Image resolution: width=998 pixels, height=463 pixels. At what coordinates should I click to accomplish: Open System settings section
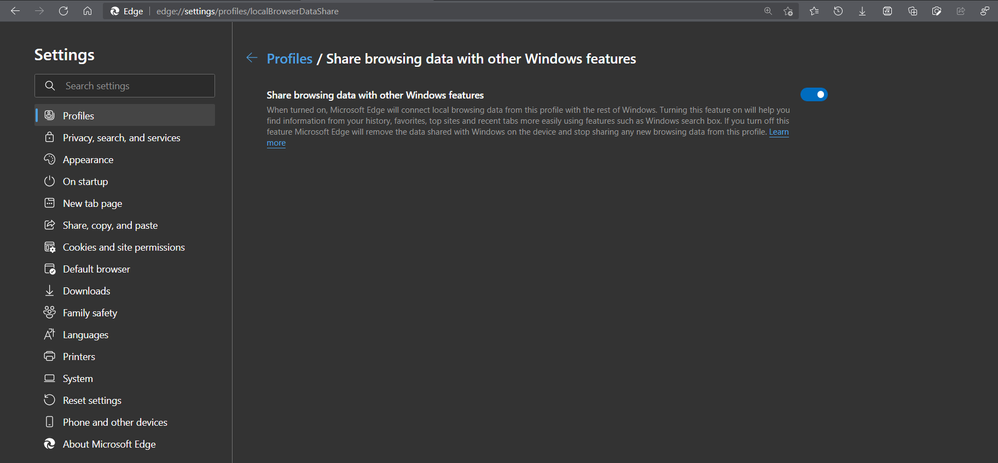(x=125, y=378)
